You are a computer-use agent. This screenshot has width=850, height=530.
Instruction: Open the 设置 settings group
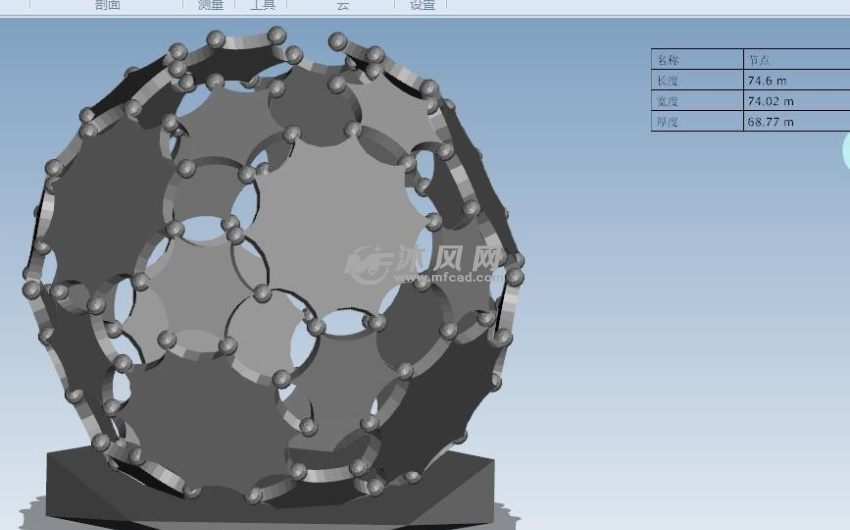click(423, 5)
